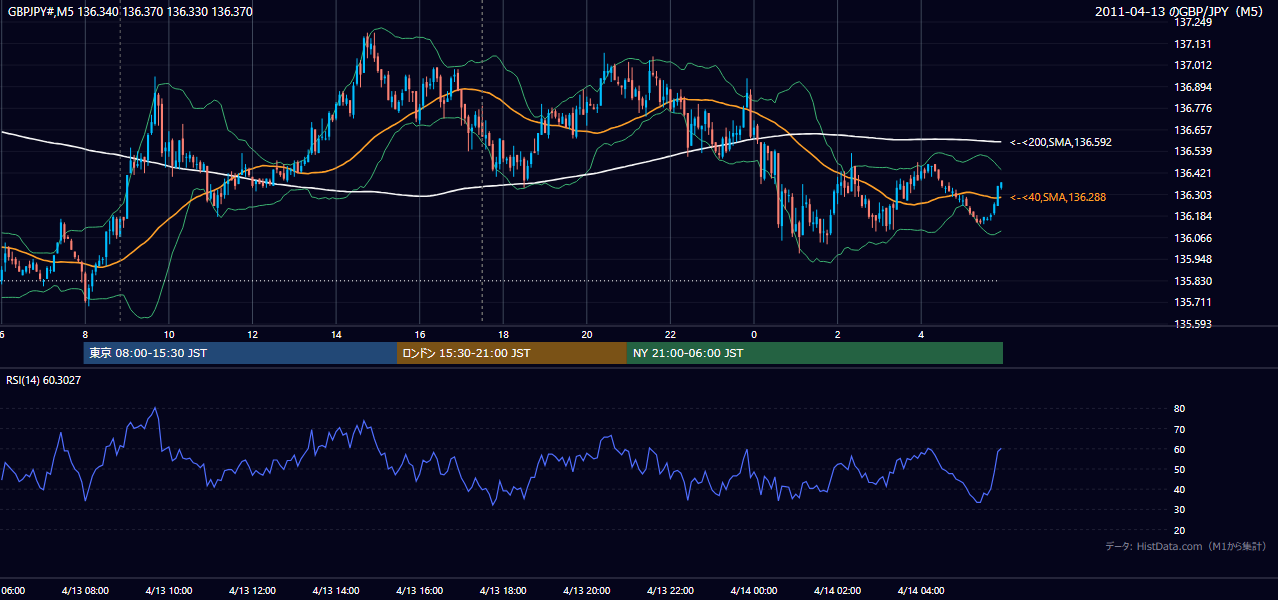The image size is (1278, 600).
Task: Click the 4/13 12:00 date axis label
Action: [252, 591]
